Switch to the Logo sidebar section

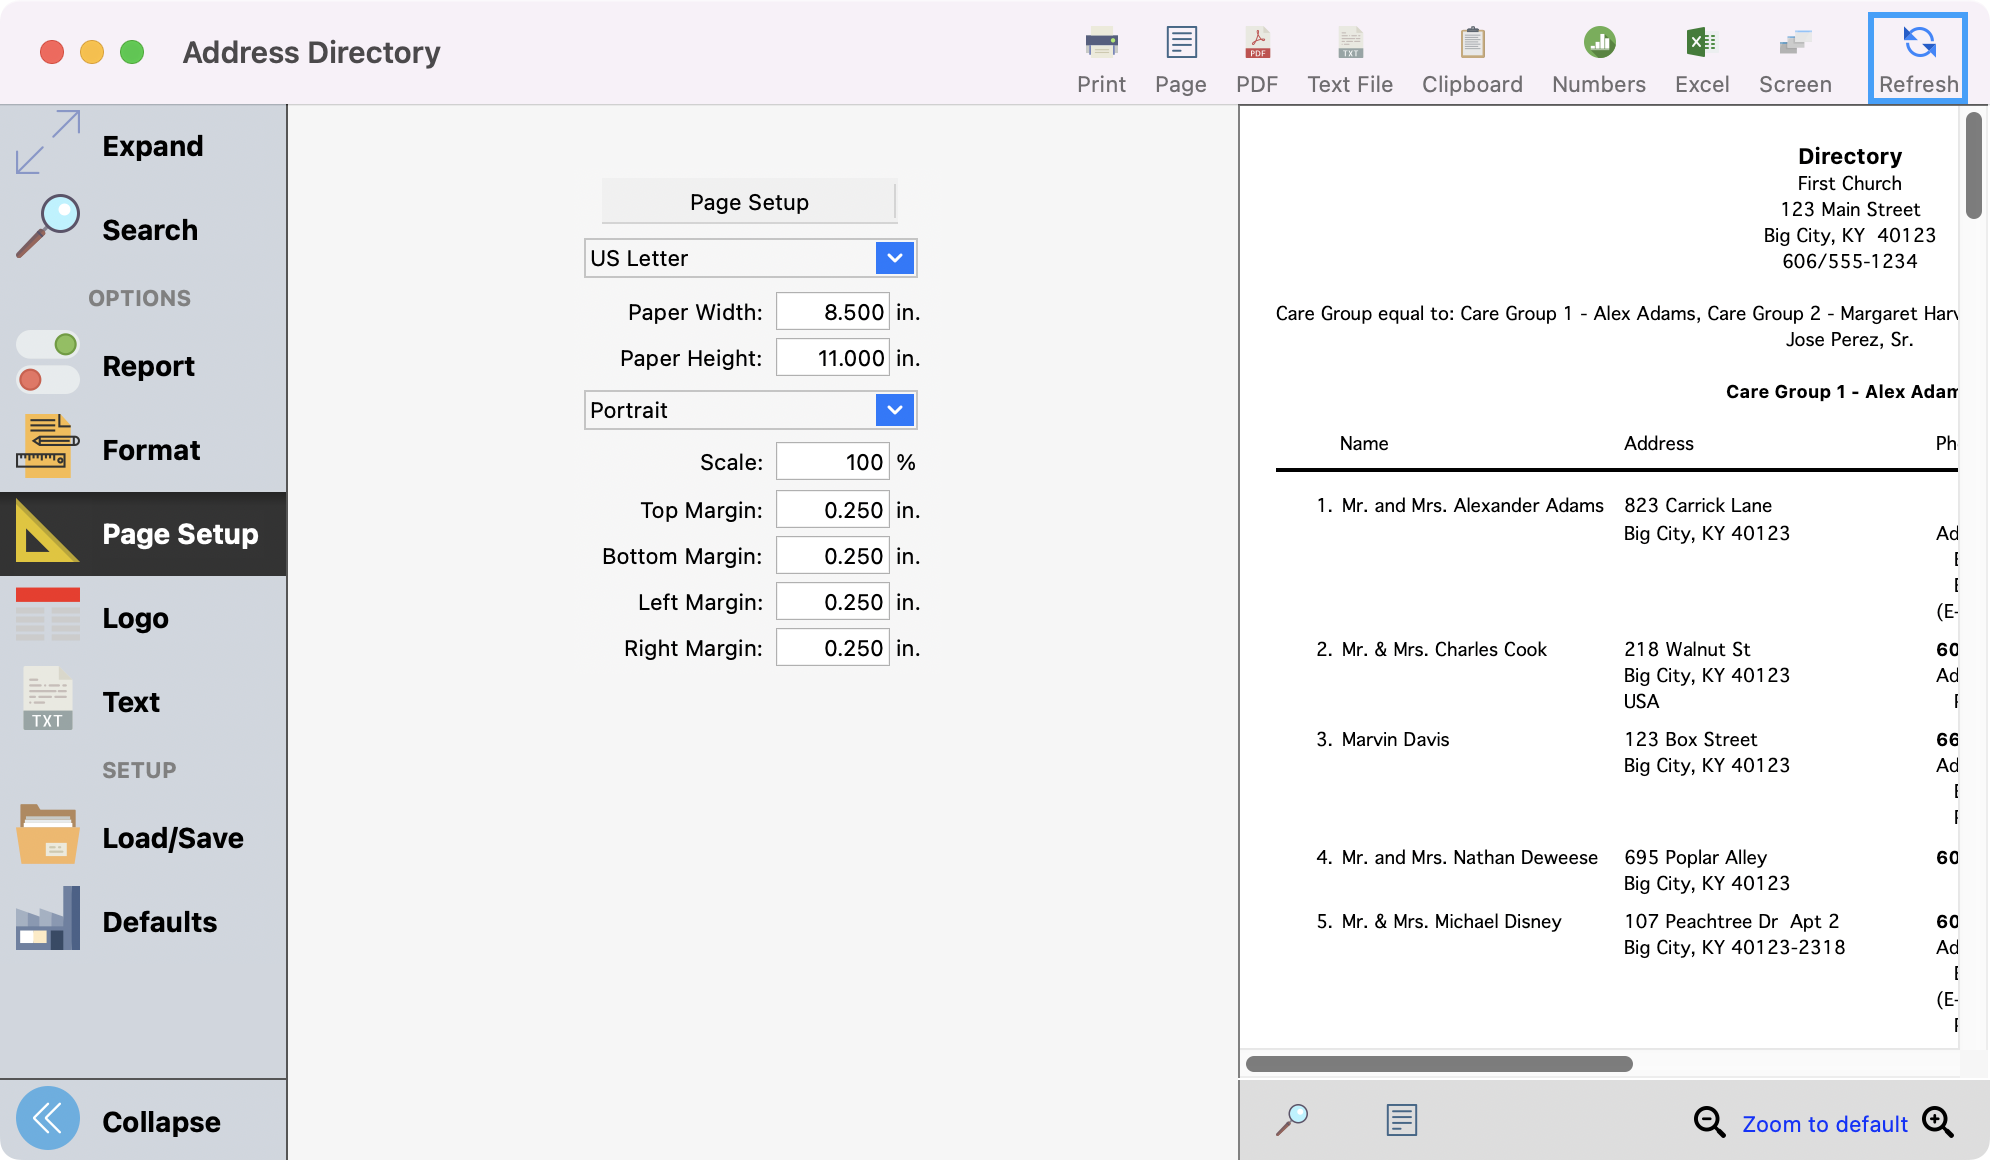pos(135,618)
